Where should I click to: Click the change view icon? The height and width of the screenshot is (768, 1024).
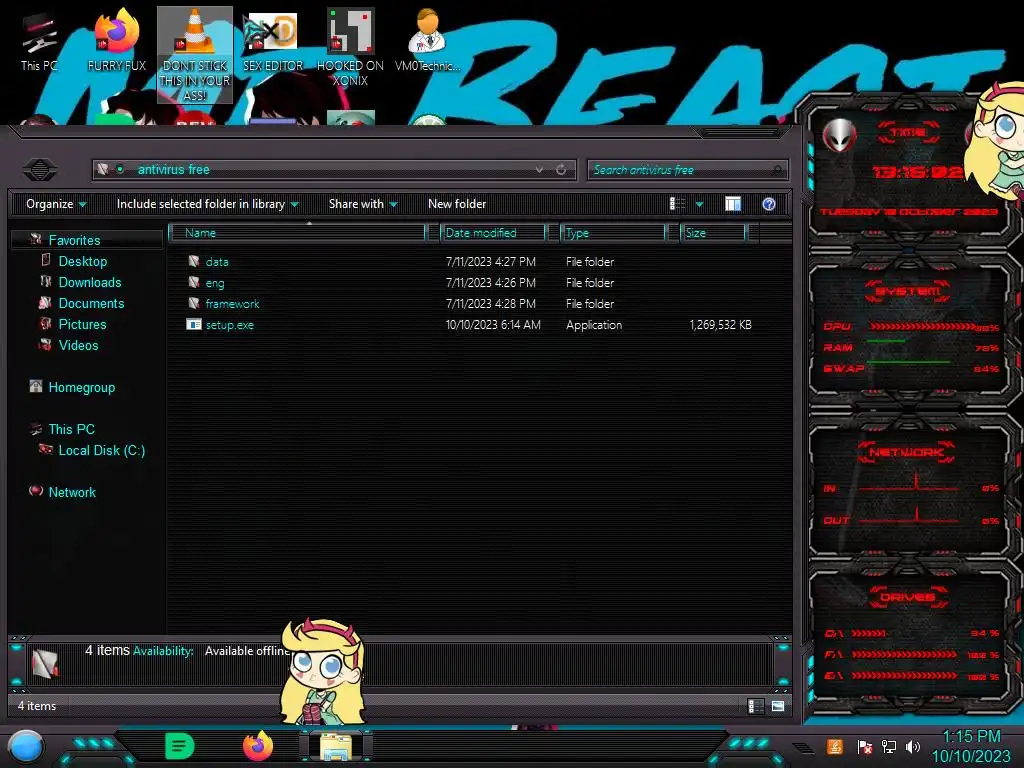pyautogui.click(x=677, y=204)
